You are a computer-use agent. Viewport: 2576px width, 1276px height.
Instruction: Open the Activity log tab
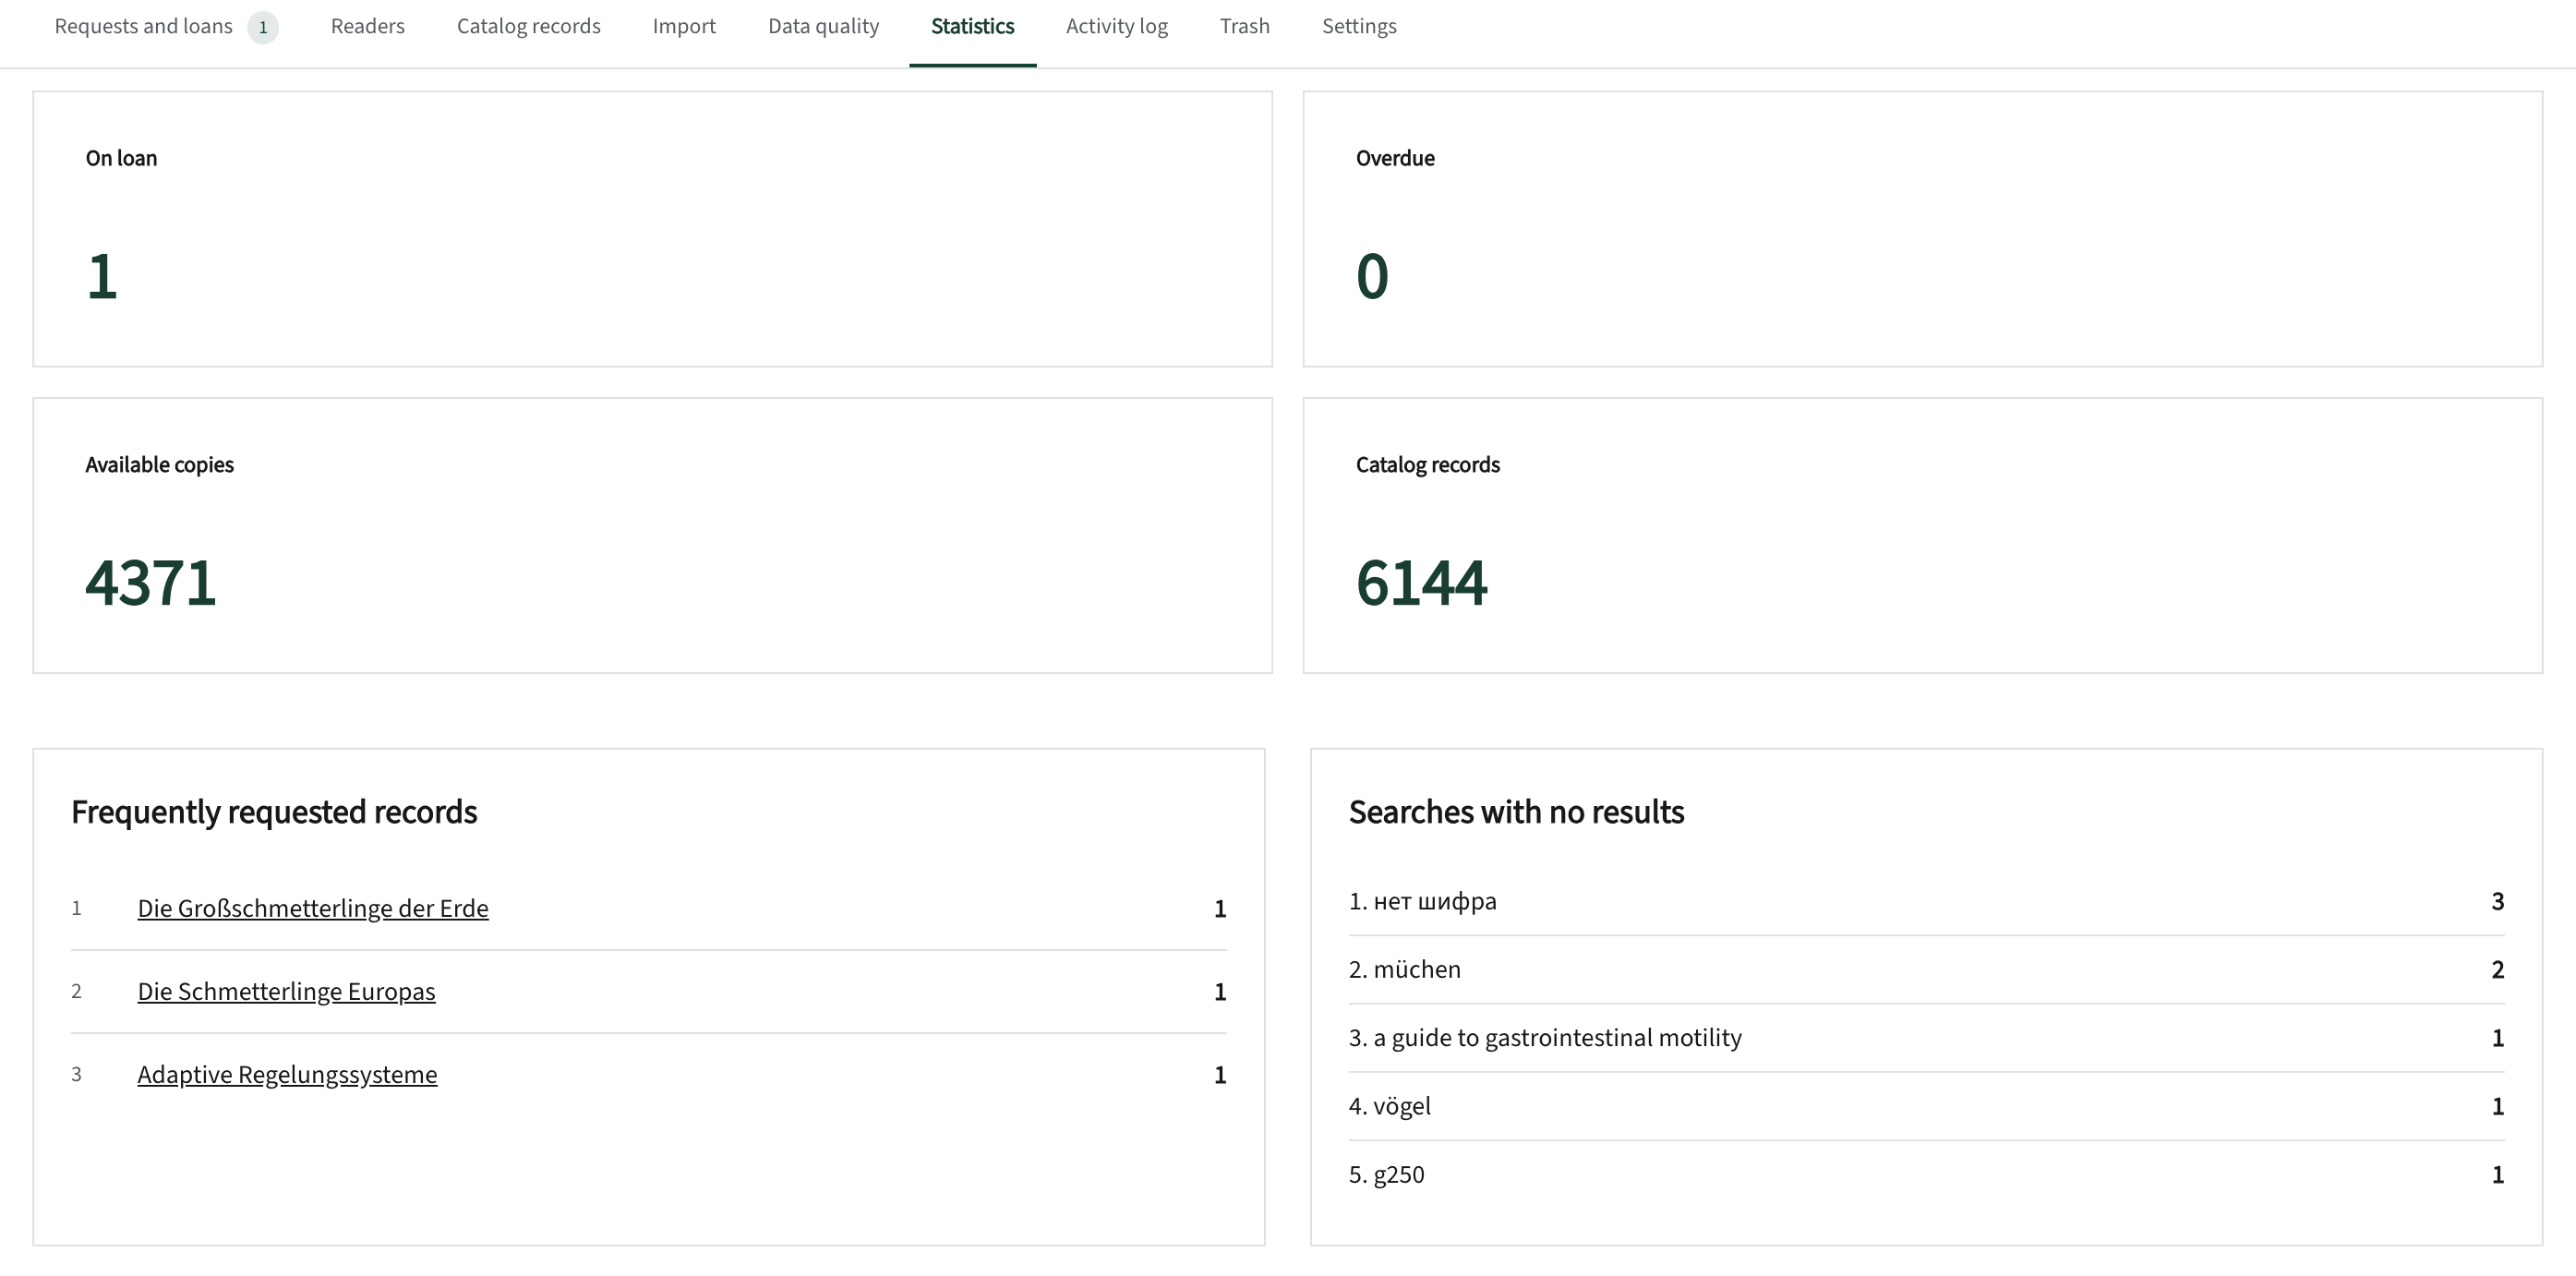tap(1116, 27)
